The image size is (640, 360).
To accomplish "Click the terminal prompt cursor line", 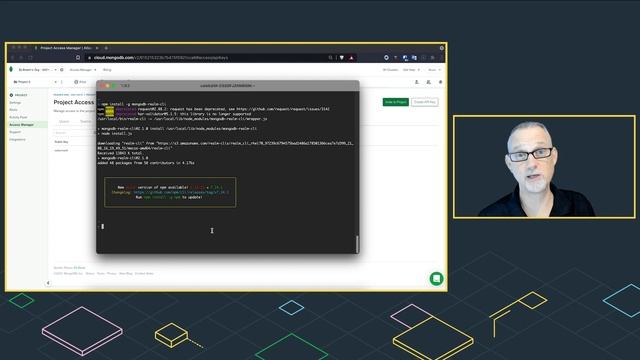I will point(103,226).
